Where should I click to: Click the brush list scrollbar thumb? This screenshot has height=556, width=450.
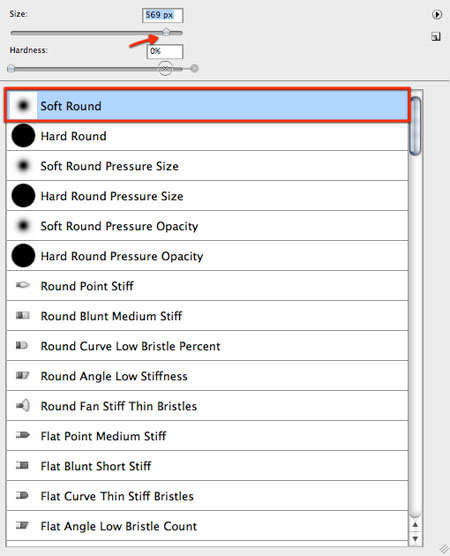415,126
